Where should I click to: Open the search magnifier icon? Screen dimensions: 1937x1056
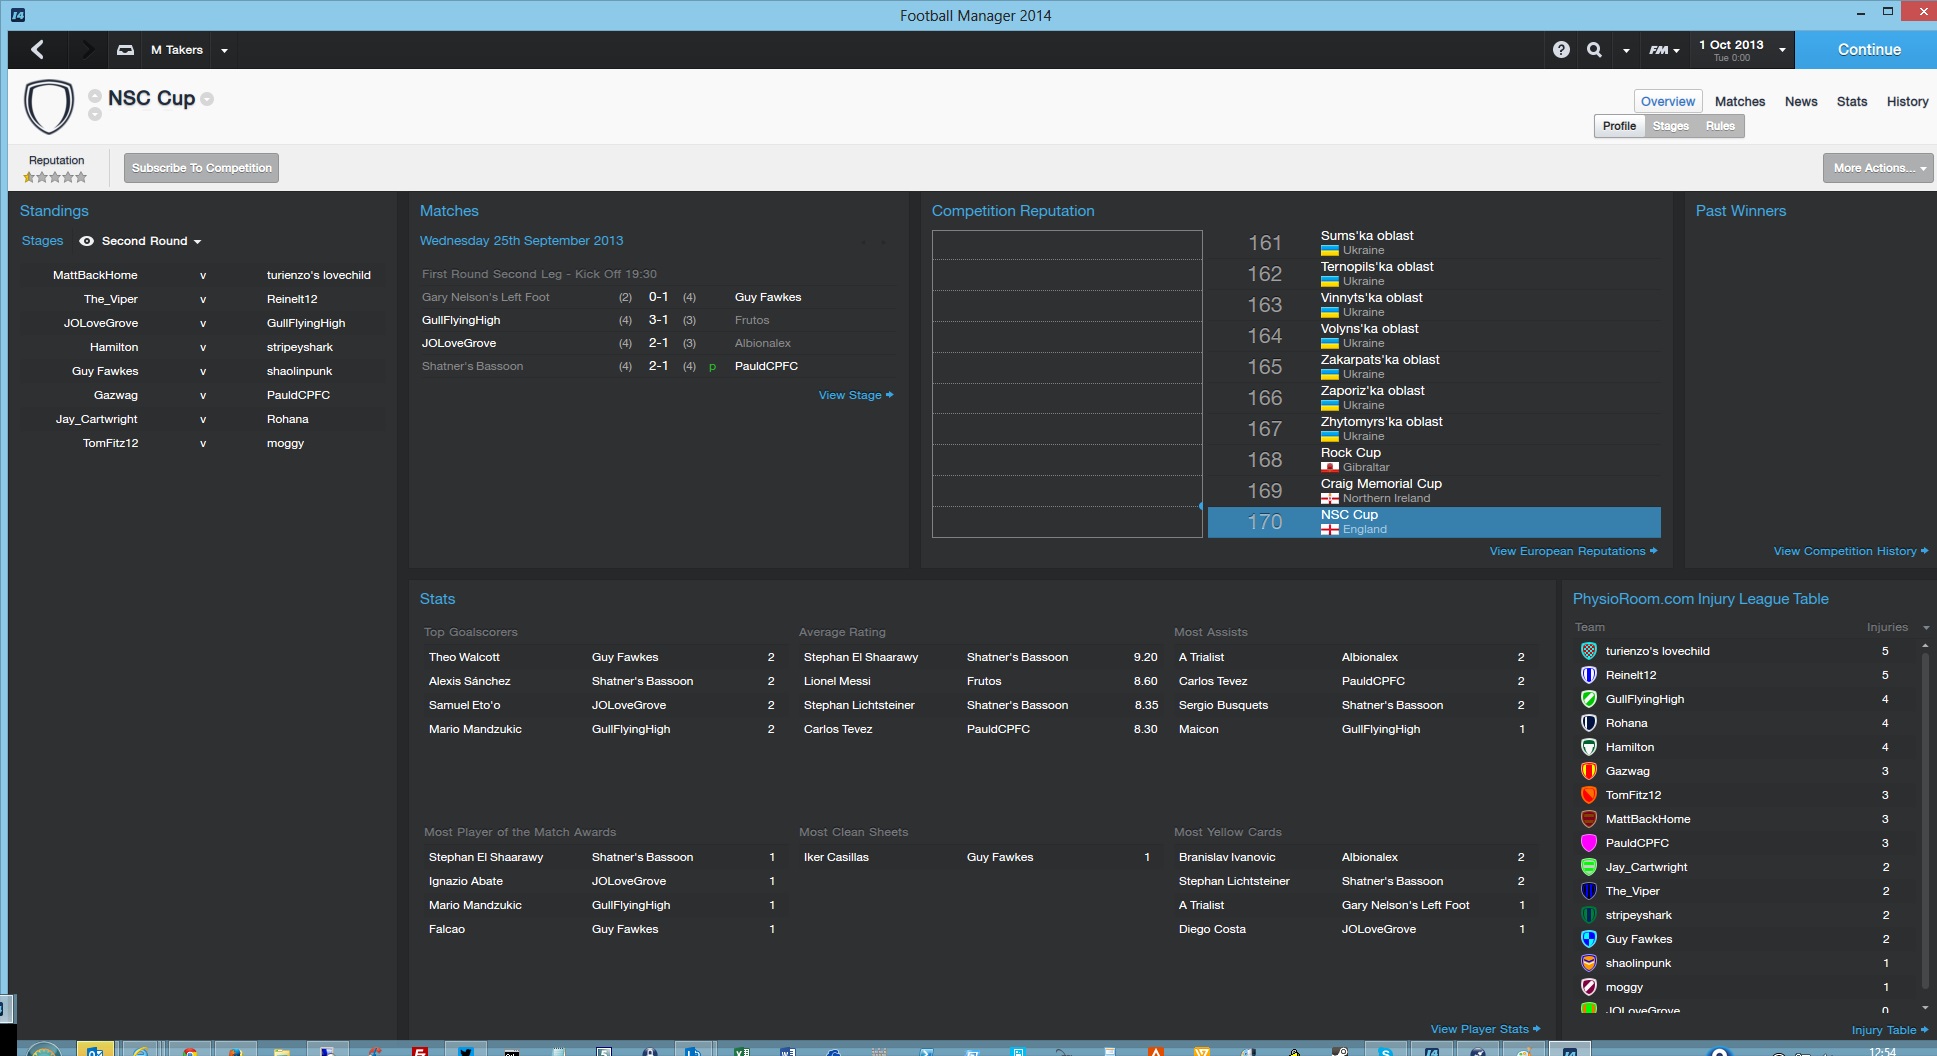tap(1594, 50)
